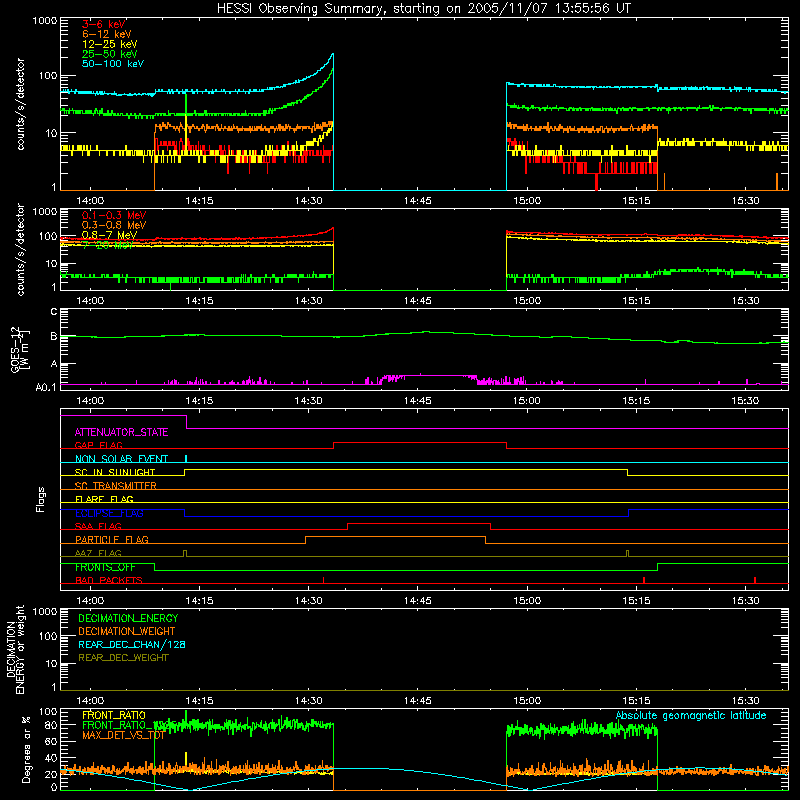The width and height of the screenshot is (800, 800).
Task: Select the SC_TRANSMITTER flag label
Action: pyautogui.click(x=115, y=486)
